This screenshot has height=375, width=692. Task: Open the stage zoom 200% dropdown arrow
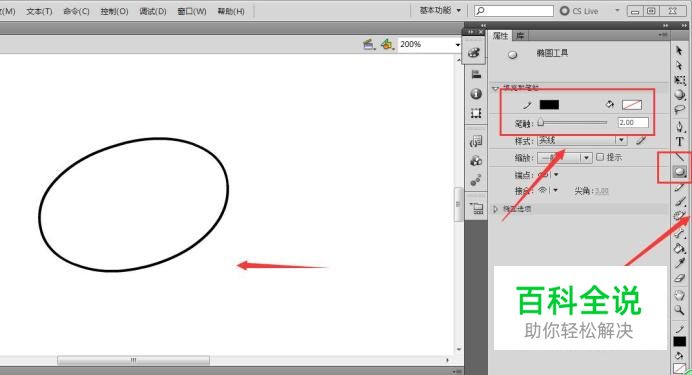(x=458, y=45)
